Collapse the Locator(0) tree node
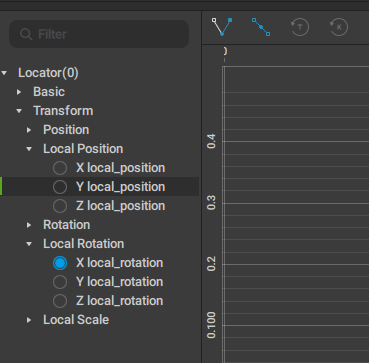Screen dimensions: 369x363 pos(4,73)
